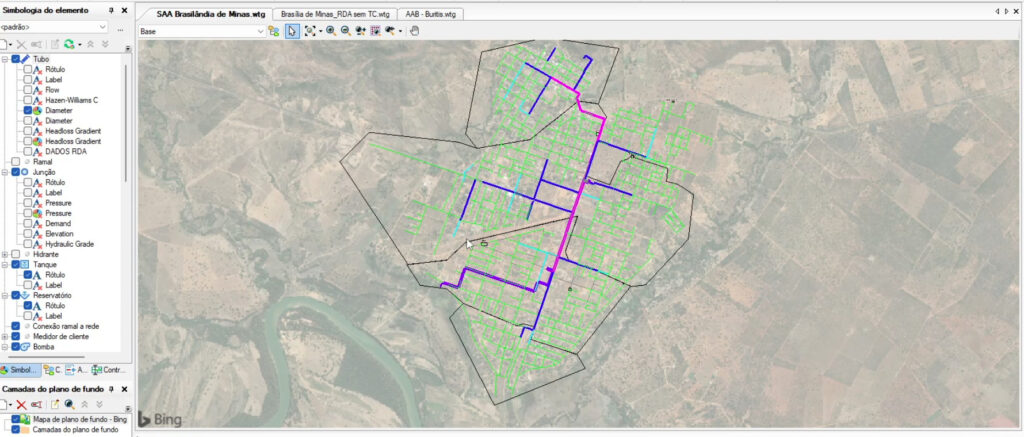Click the ellipsis button beside padrão dropdown
This screenshot has width=1024, height=437.
tap(120, 29)
